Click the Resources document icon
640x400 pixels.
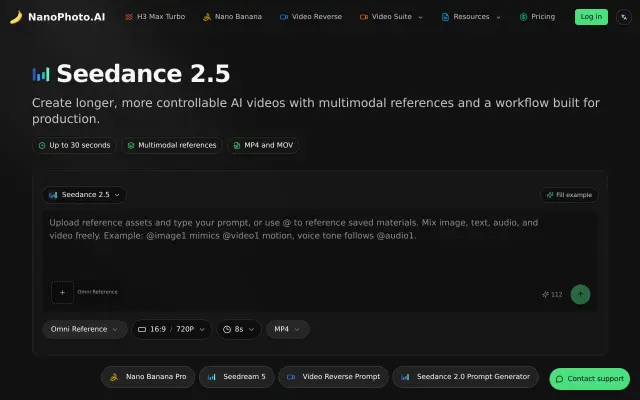pyautogui.click(x=445, y=17)
